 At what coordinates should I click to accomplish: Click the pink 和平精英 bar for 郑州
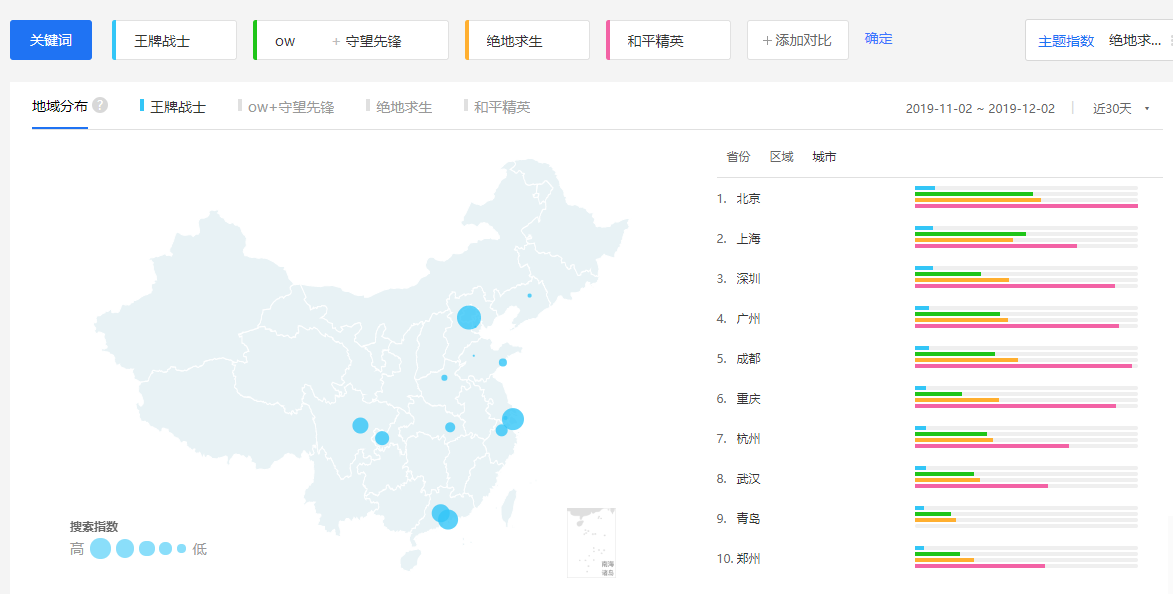point(980,566)
